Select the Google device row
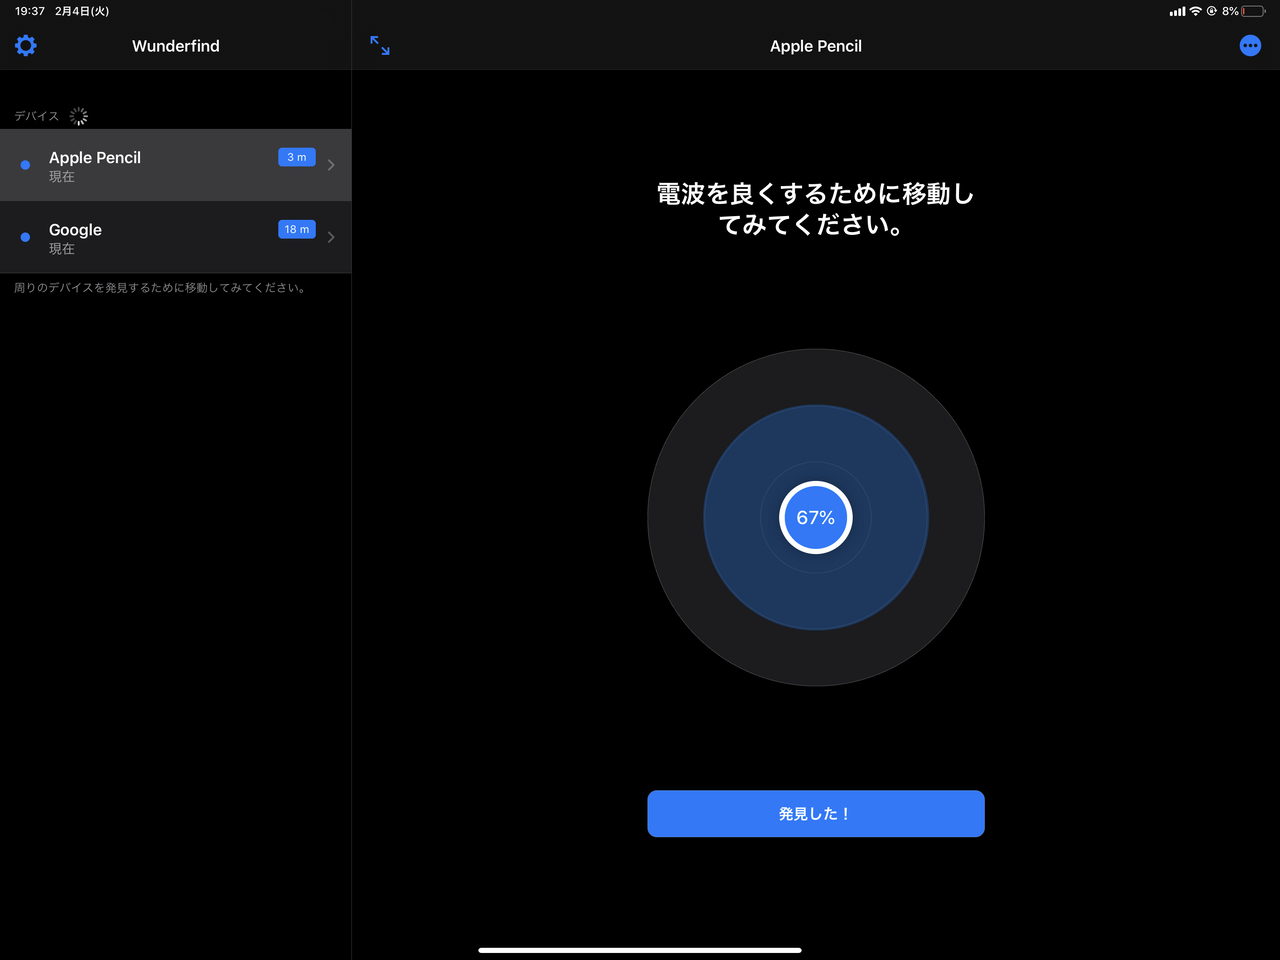The height and width of the screenshot is (960, 1280). click(x=176, y=237)
